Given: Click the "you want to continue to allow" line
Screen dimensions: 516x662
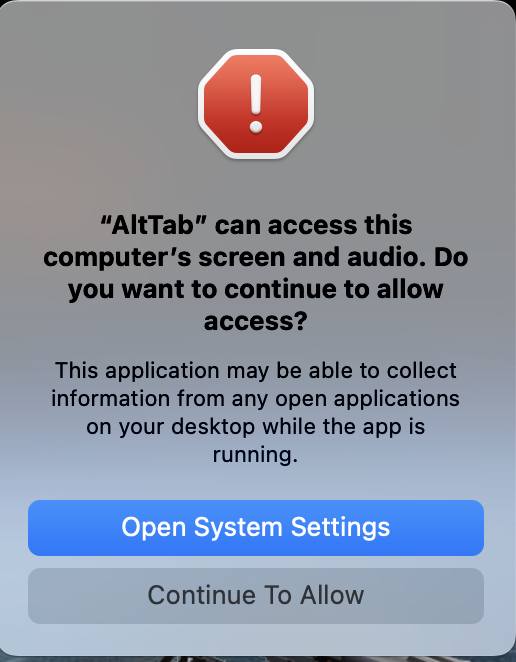Looking at the screenshot, I should (256, 290).
